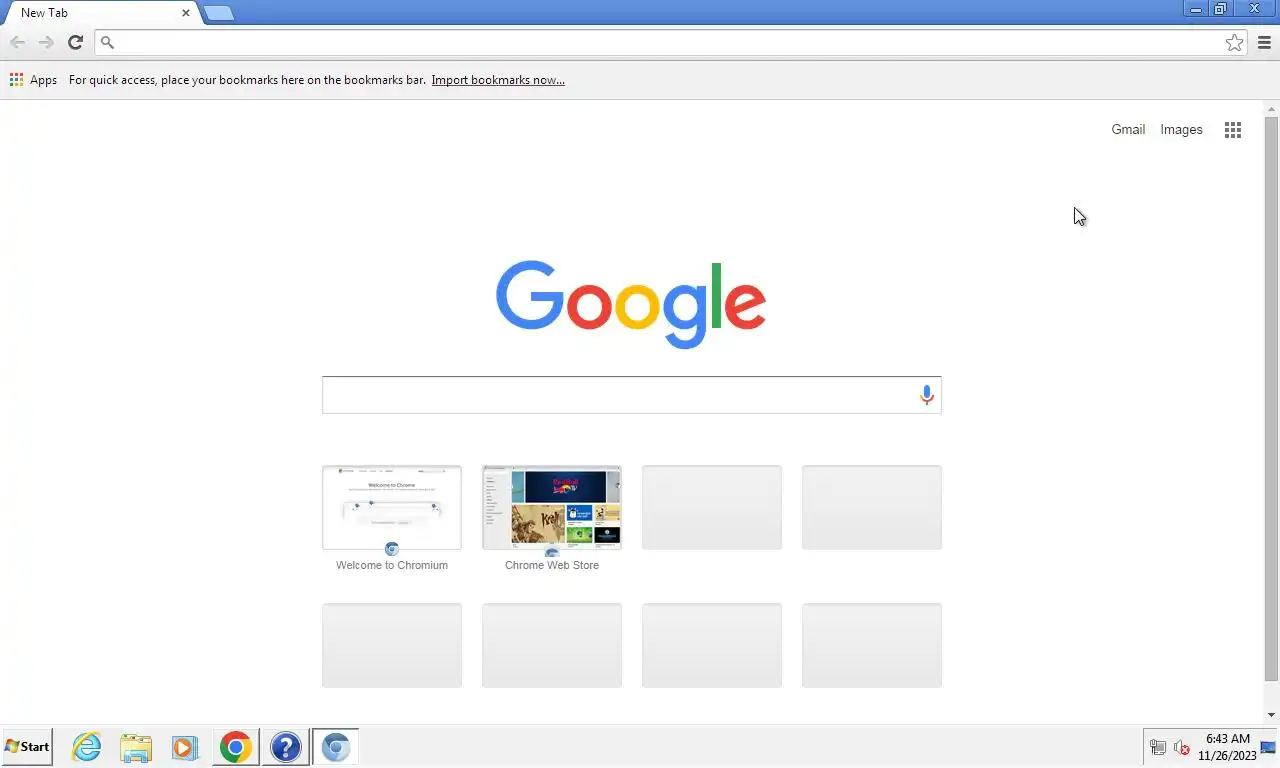Click the page scrollbar down arrow
This screenshot has height=768, width=1280.
1272,715
